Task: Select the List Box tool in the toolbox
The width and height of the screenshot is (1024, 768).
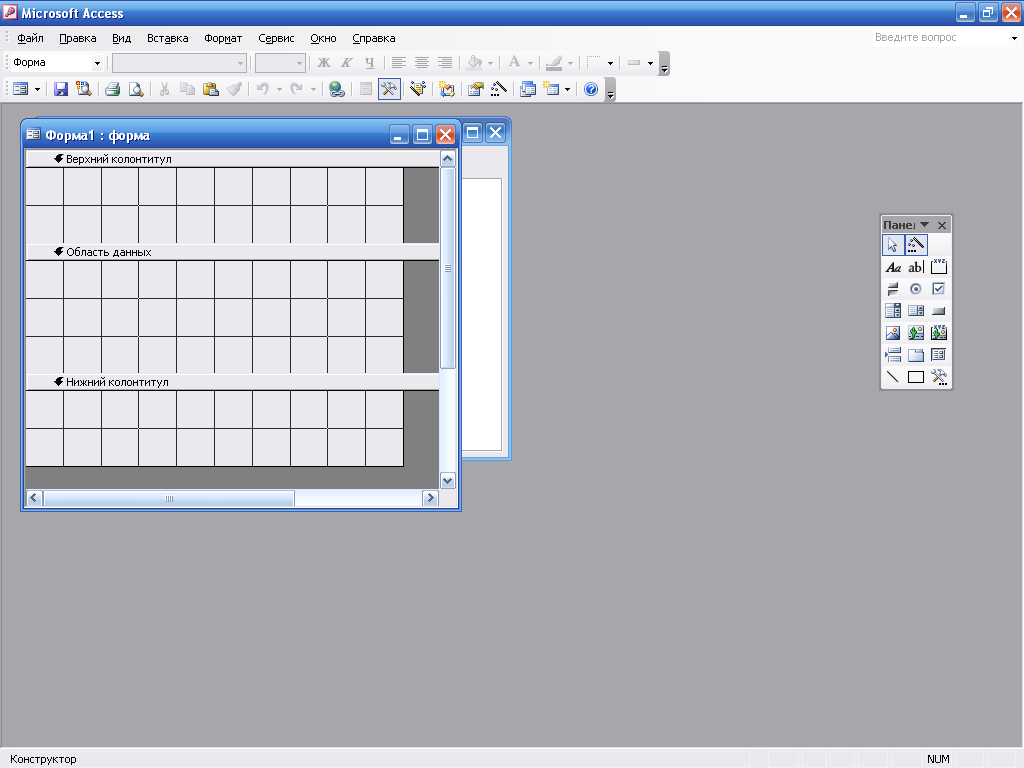Action: (916, 311)
